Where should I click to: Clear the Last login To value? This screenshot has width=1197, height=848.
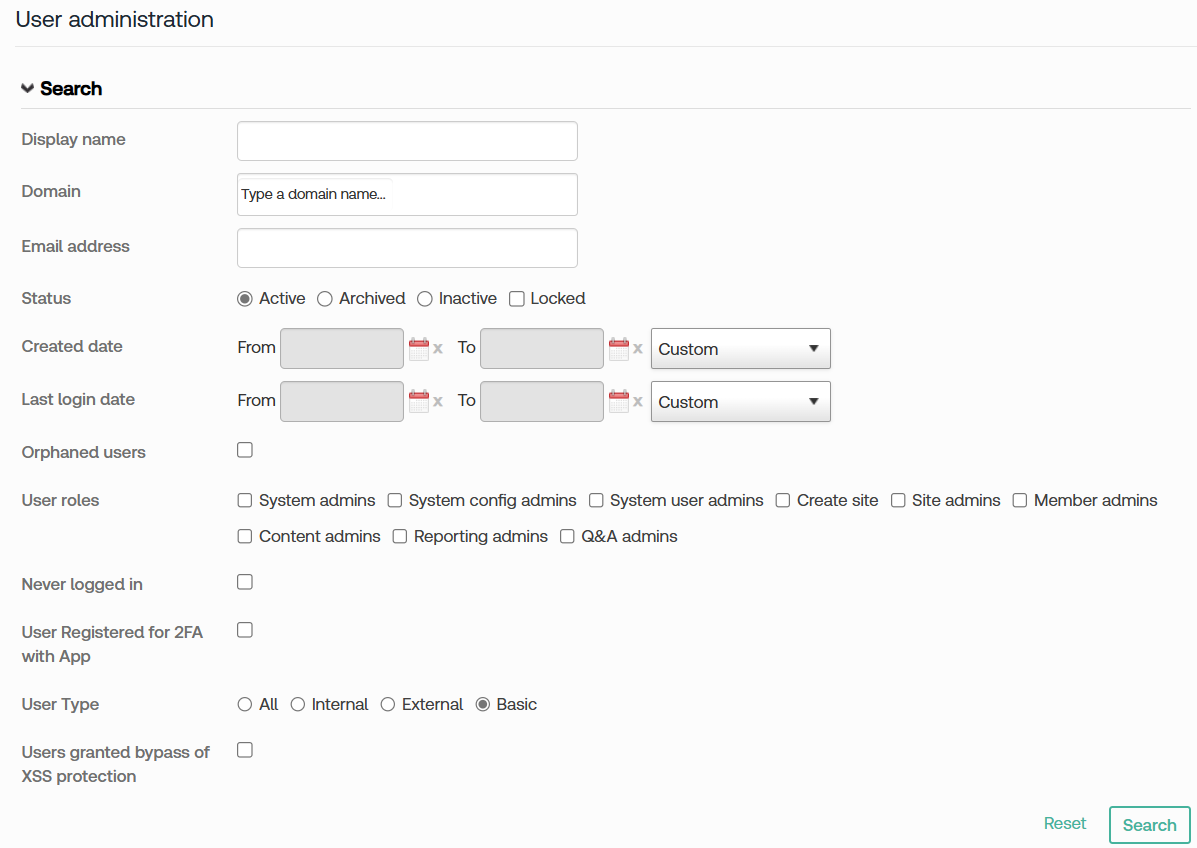pyautogui.click(x=638, y=402)
